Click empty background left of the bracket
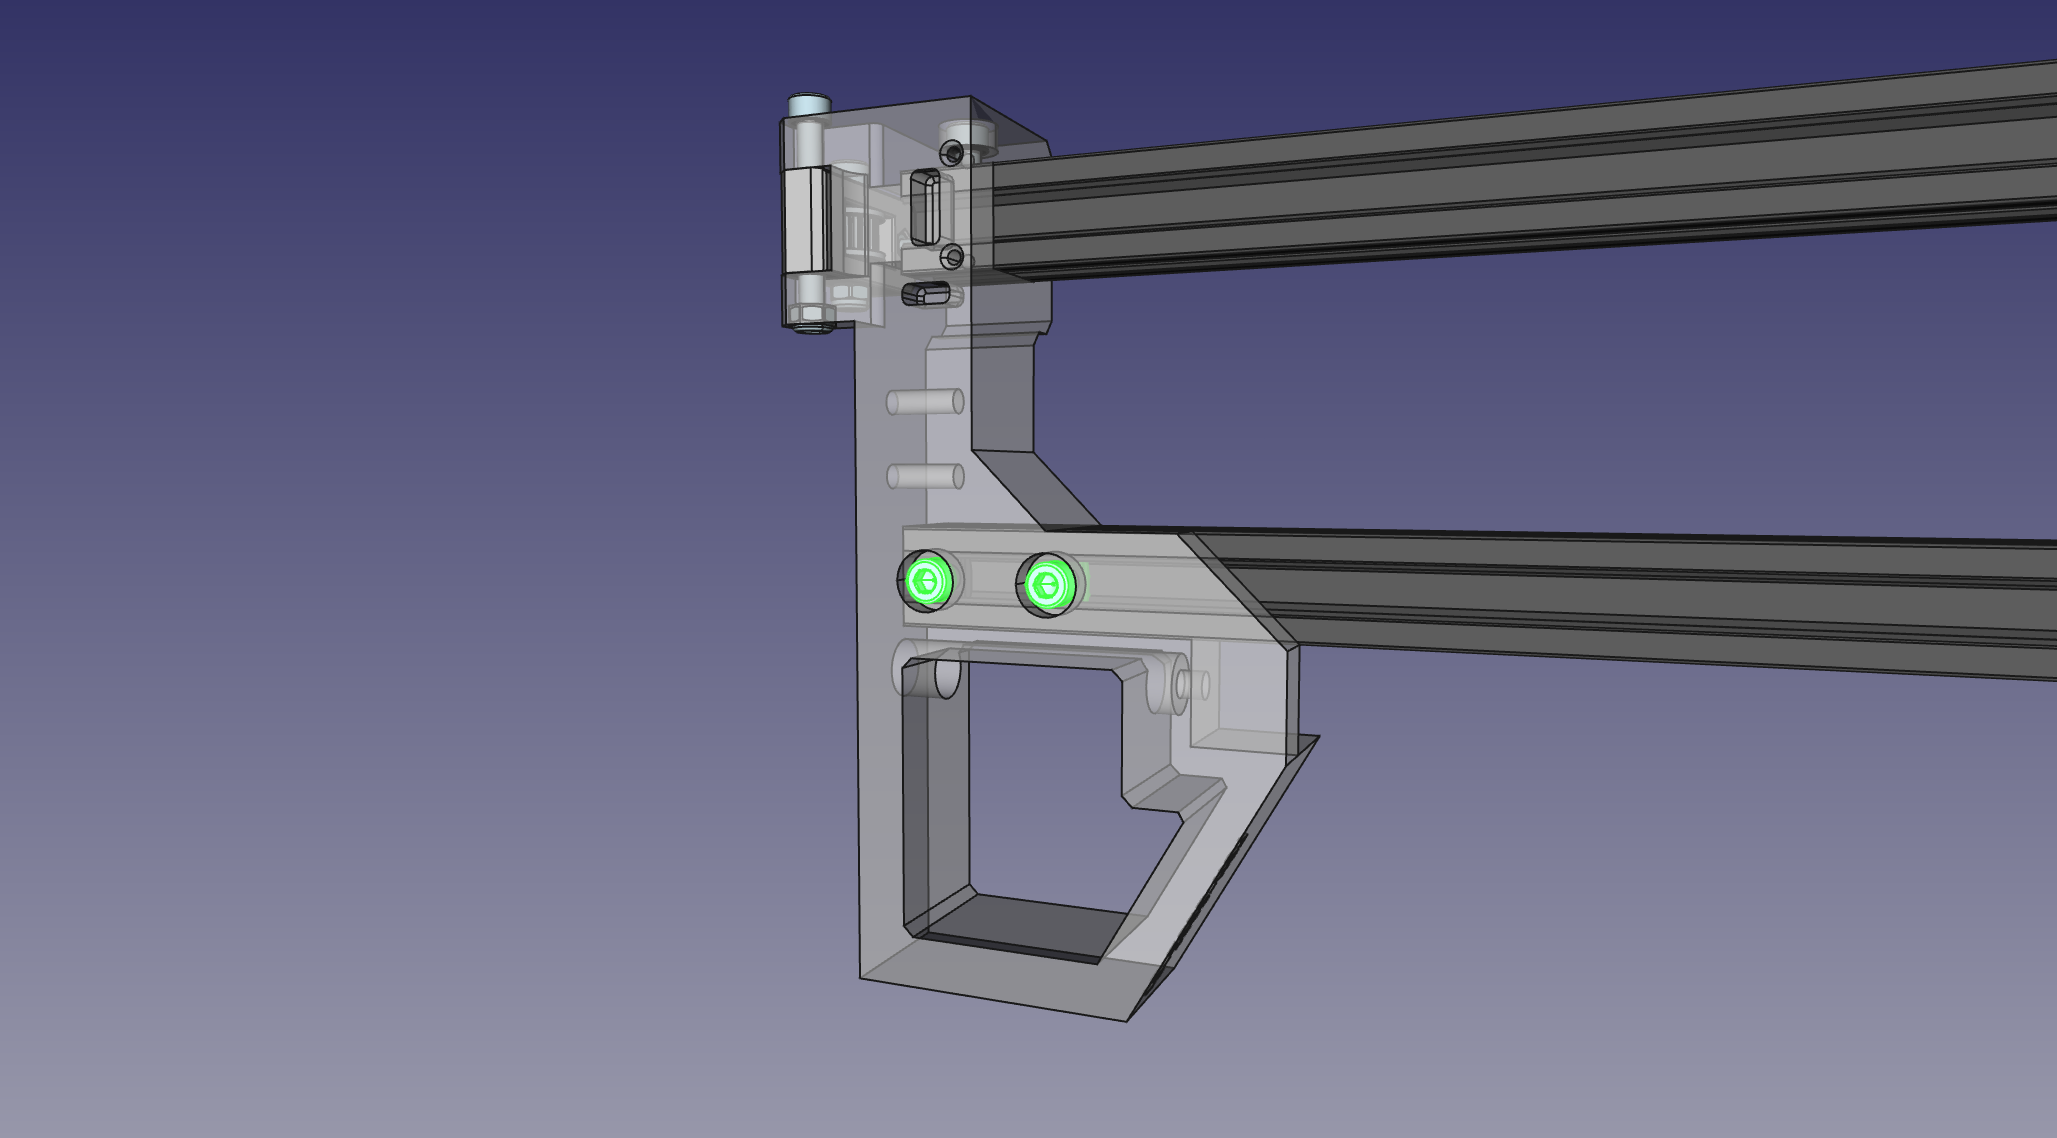 pos(400,600)
